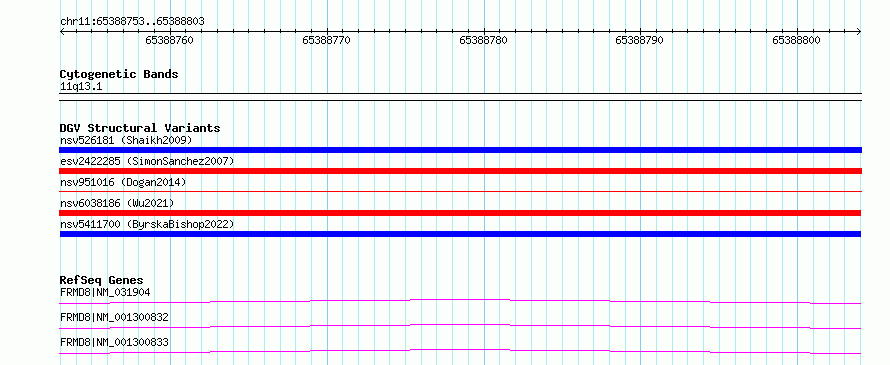The height and width of the screenshot is (365, 890).
Task: Select variant label nsv5411700 (ByrskaBishop2022)
Action: click(x=147, y=224)
